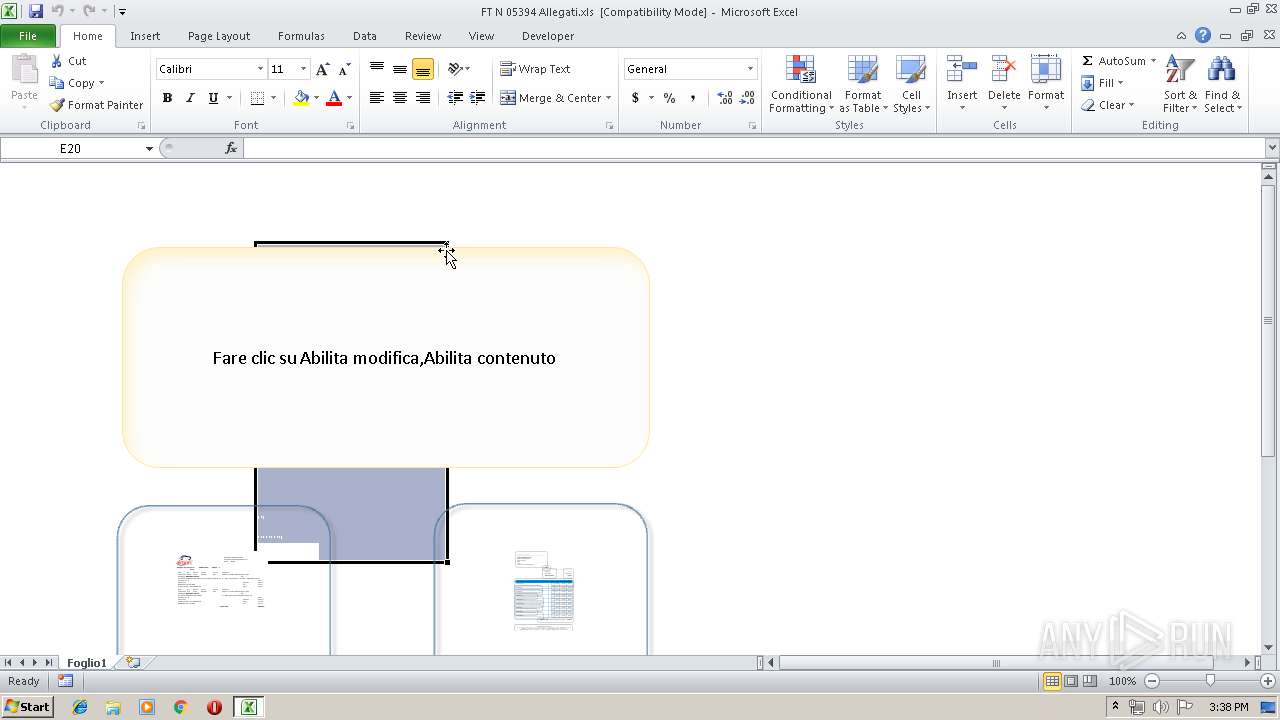Select the Foglio1 sheet tab
The image size is (1280, 720).
click(x=87, y=663)
